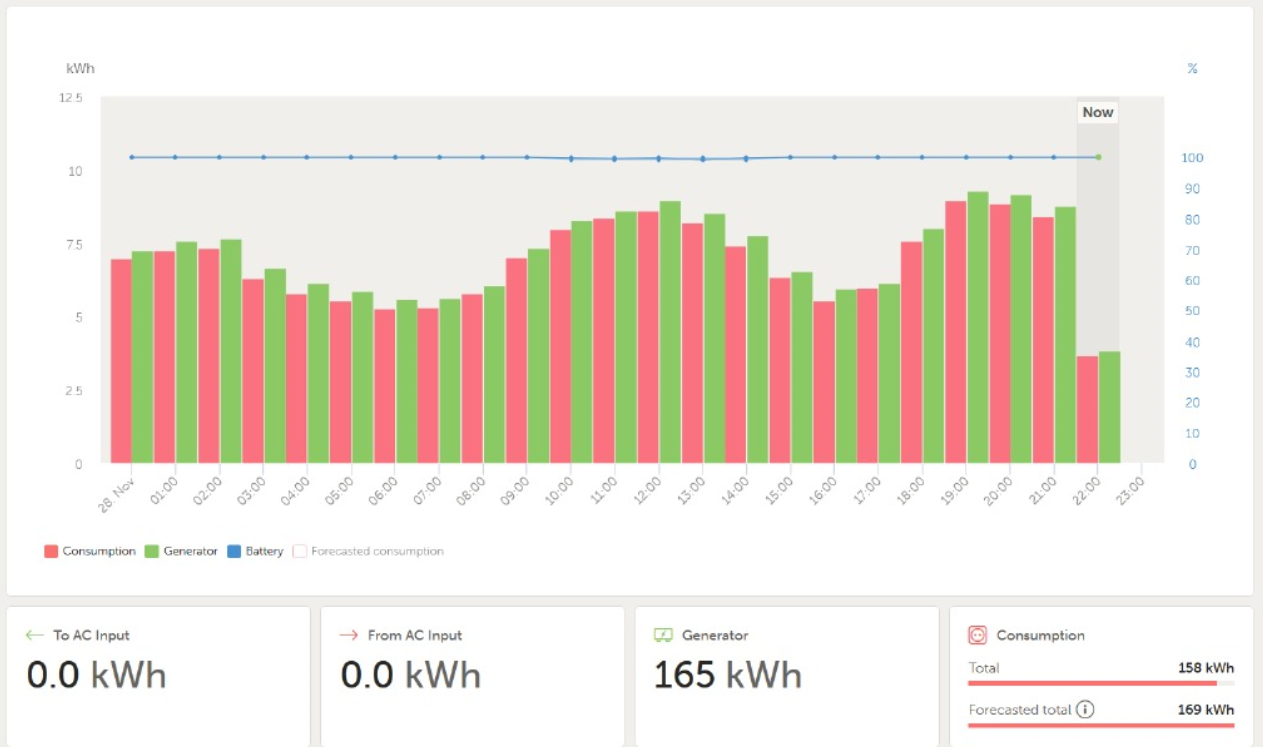Toggle the Generator series in the legend
Screen dimensions: 1263x747
190,551
